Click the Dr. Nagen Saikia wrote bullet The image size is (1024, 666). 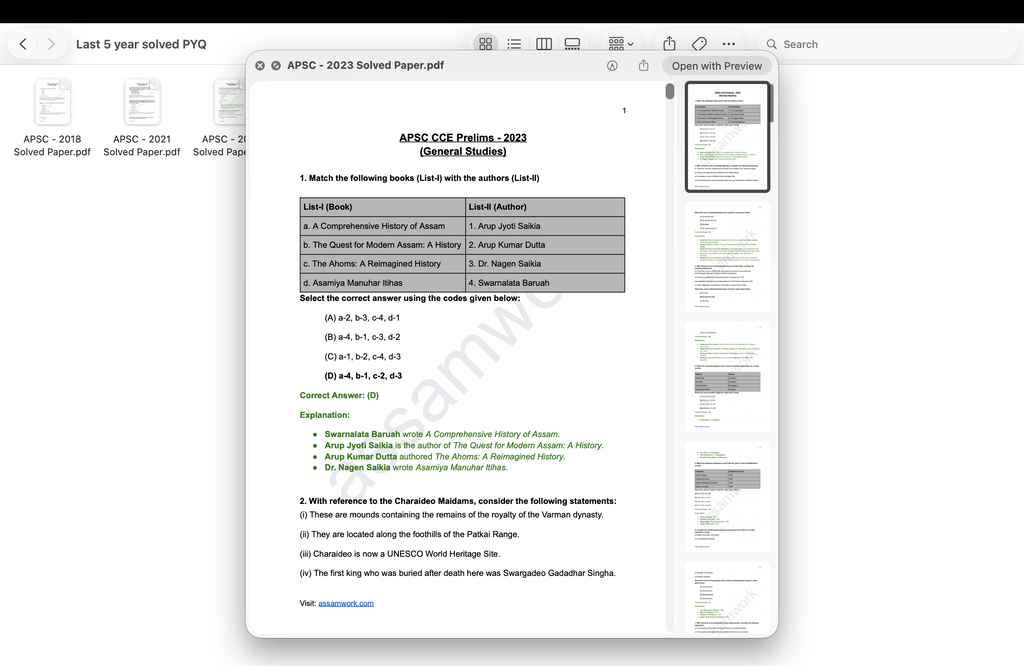click(416, 468)
